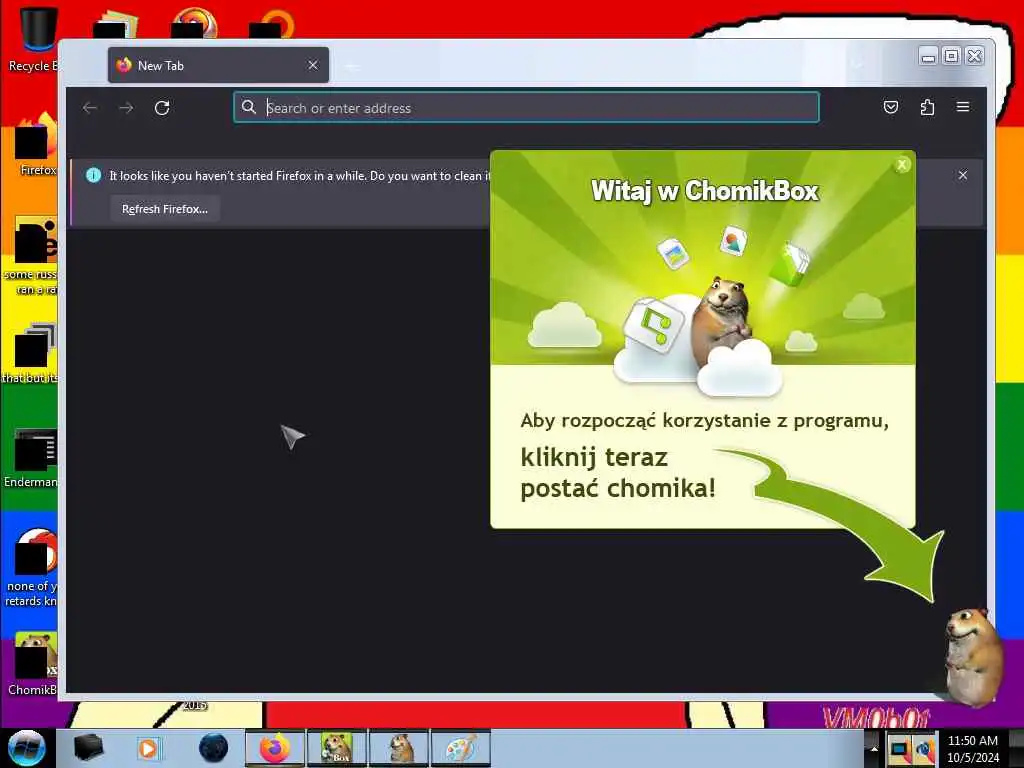This screenshot has height=768, width=1024.
Task: Open the Windows Start button
Action: click(26, 748)
